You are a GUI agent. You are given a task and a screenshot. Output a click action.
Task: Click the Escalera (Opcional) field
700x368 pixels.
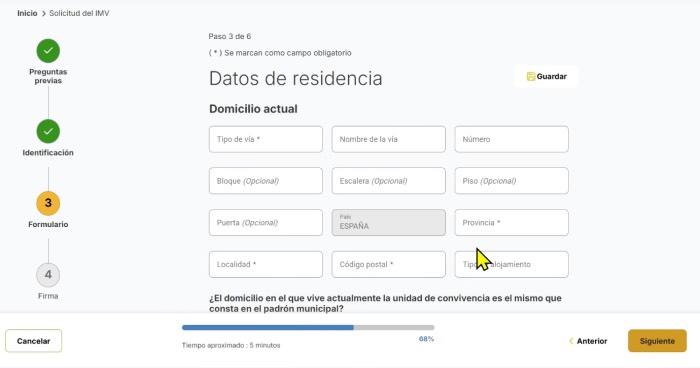(388, 181)
